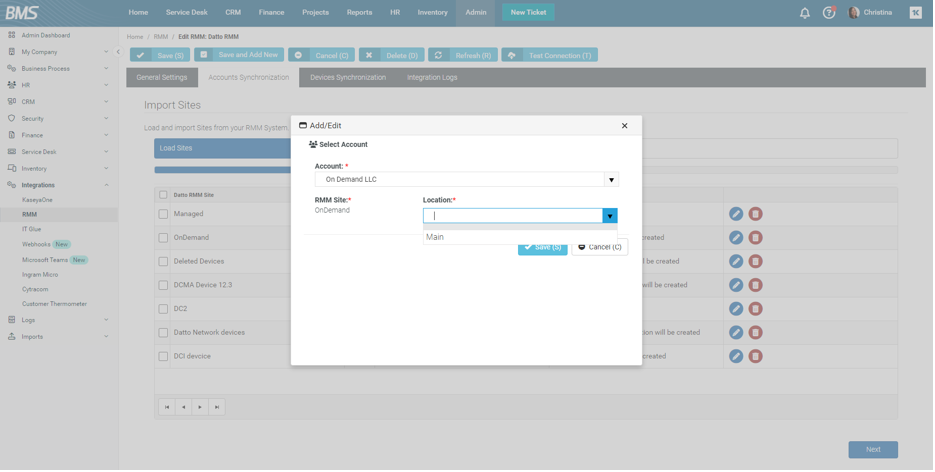
Task: Switch to Devices Synchronization tab
Action: click(x=348, y=78)
